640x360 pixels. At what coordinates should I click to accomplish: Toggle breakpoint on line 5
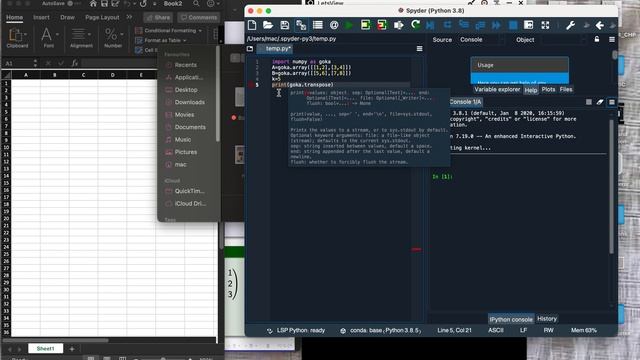(x=251, y=85)
